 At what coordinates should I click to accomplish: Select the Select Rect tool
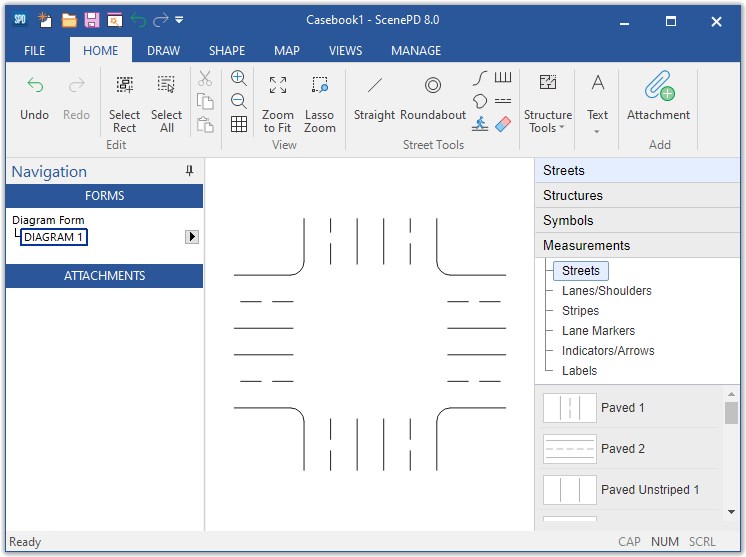coord(124,87)
